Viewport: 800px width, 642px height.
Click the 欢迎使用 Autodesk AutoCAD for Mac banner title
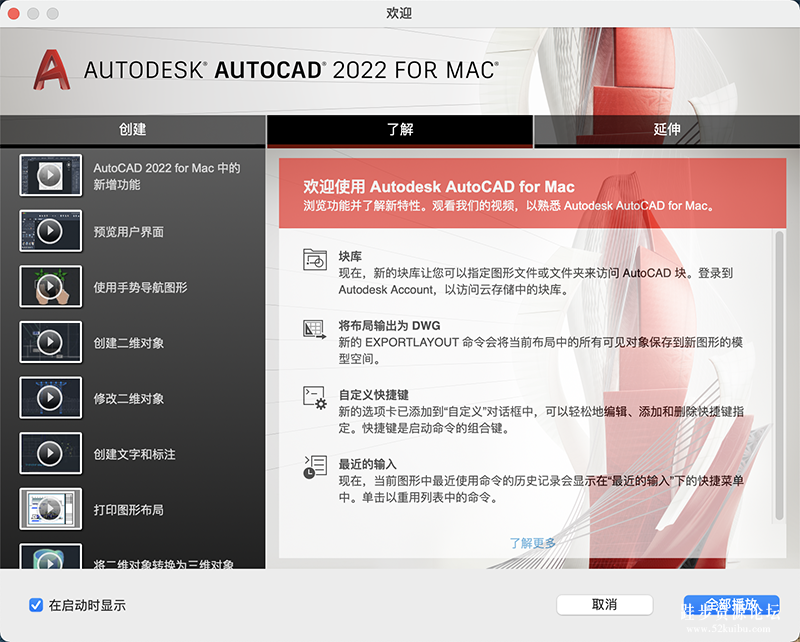[x=439, y=187]
